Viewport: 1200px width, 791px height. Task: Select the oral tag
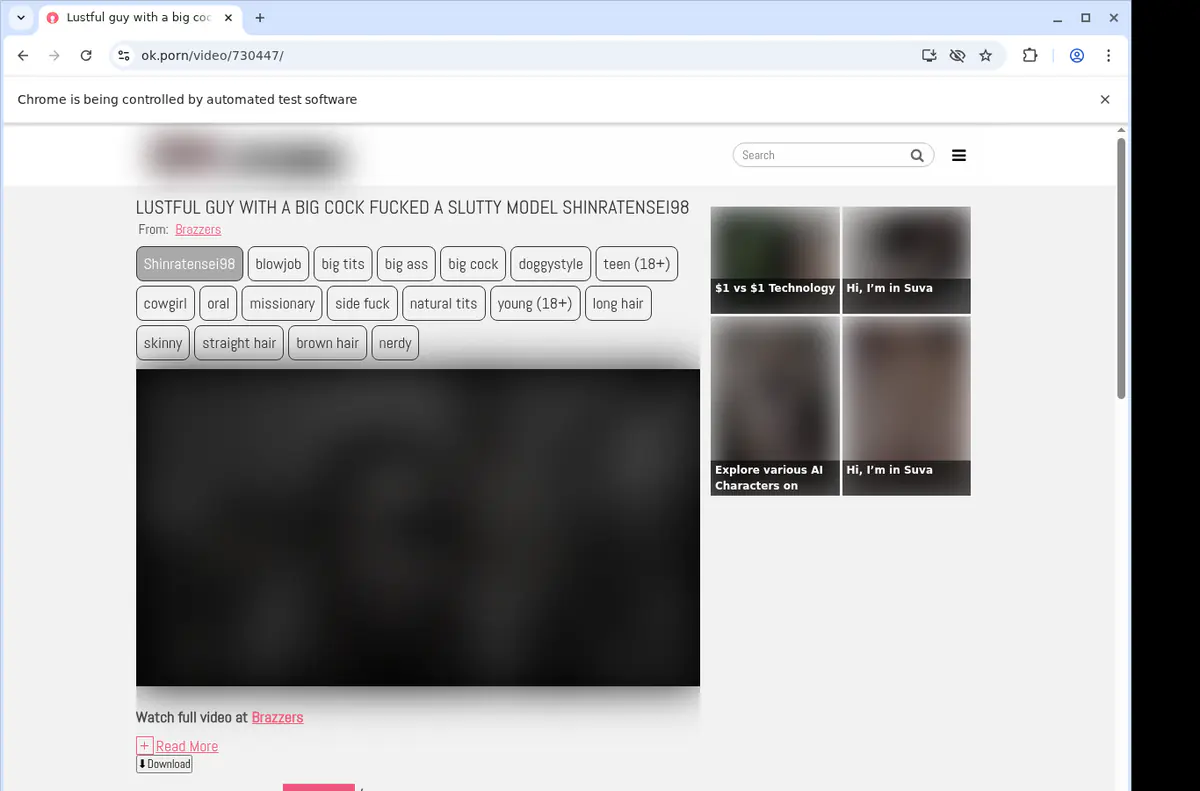click(218, 303)
